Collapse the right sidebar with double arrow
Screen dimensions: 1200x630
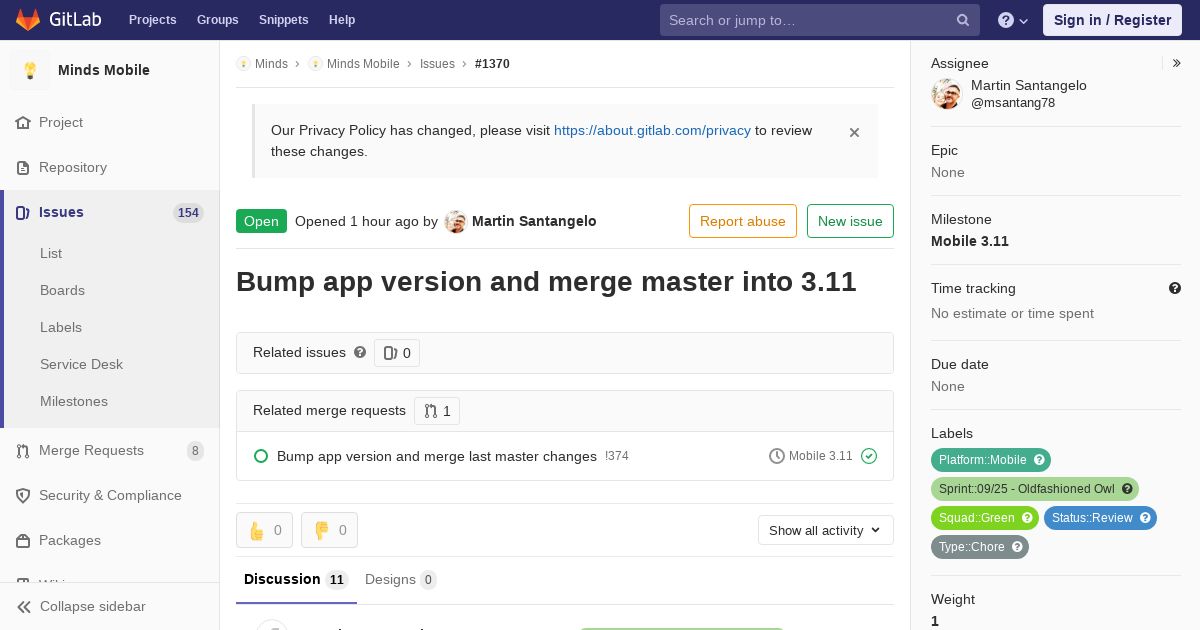[x=1177, y=63]
